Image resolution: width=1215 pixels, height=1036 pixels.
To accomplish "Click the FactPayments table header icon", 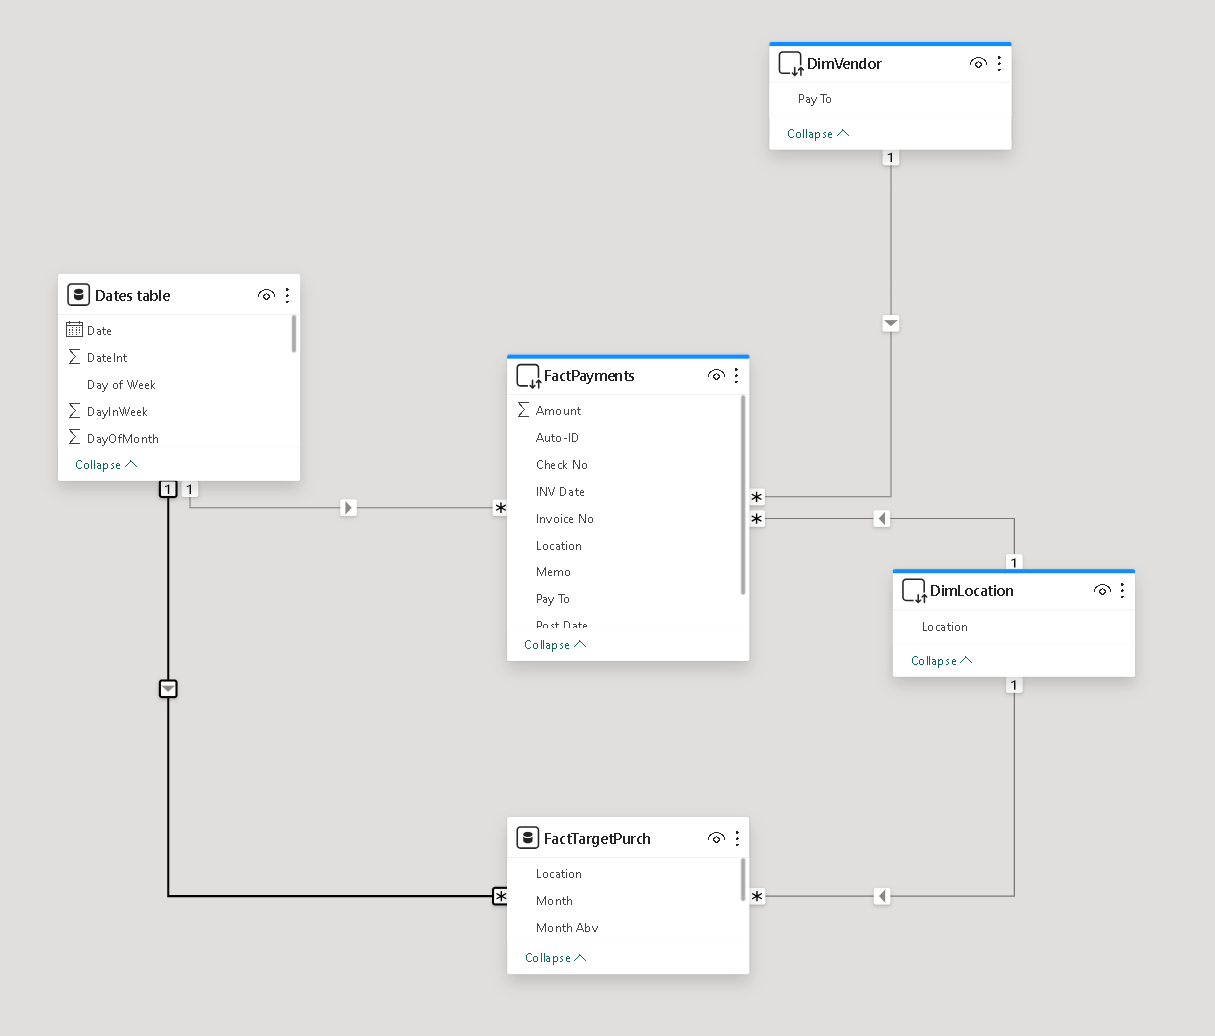I will coord(528,376).
